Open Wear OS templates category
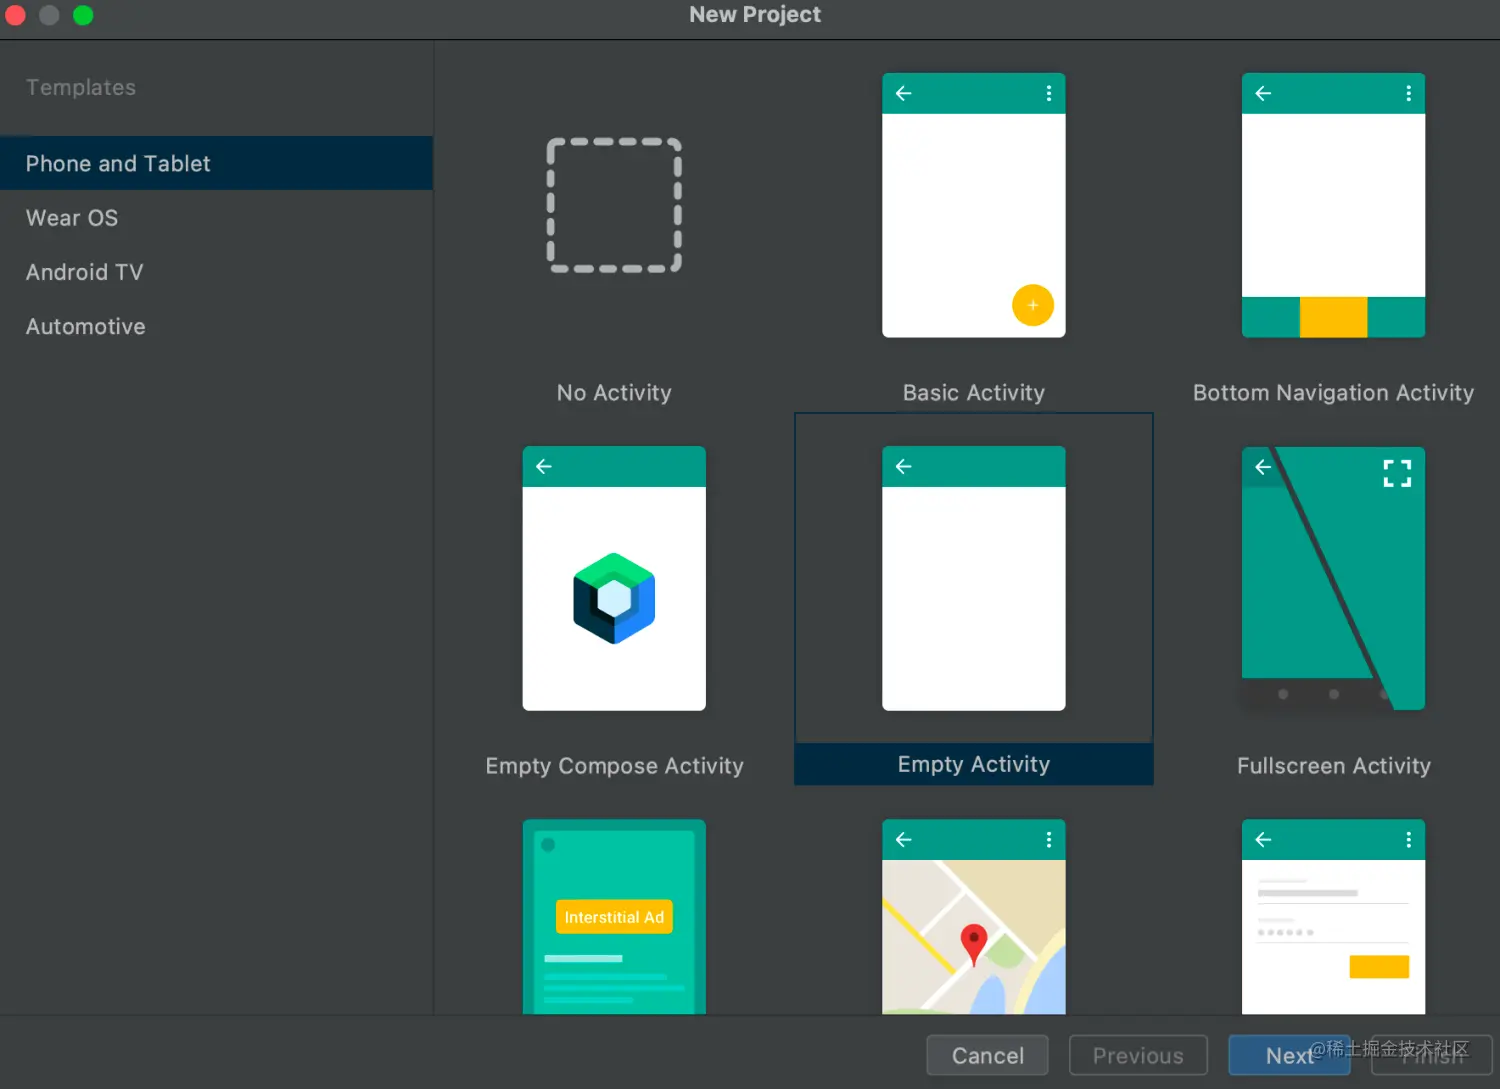The image size is (1500, 1089). tap(216, 218)
